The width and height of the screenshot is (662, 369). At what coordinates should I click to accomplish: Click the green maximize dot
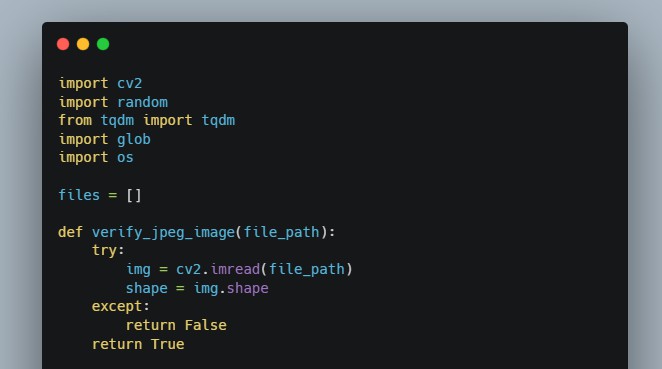coord(103,44)
